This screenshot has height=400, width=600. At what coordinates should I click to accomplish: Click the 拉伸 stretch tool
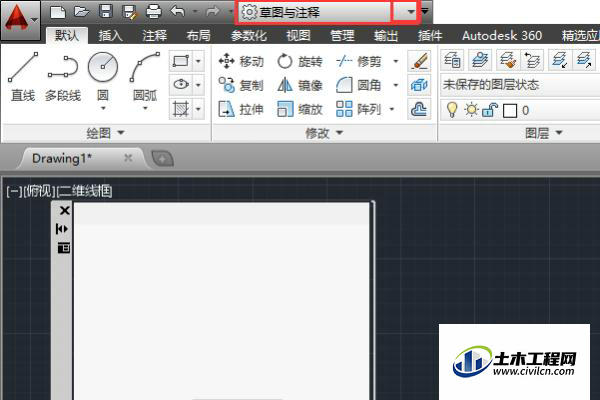[241, 109]
